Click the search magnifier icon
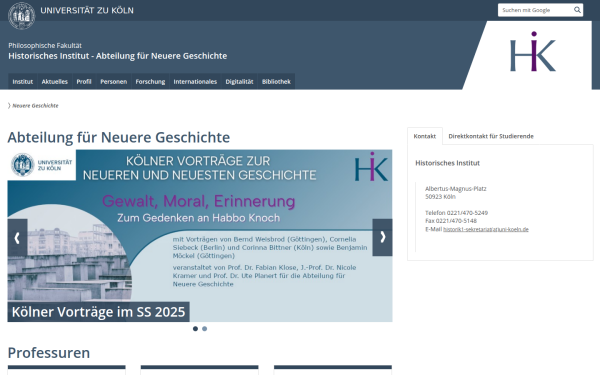This screenshot has height=375, width=600. [x=577, y=10]
